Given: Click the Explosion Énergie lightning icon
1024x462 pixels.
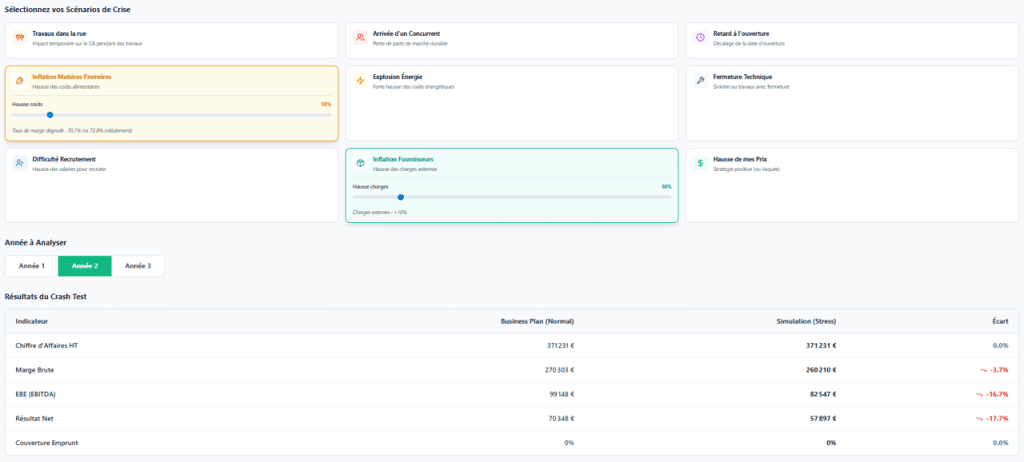Looking at the screenshot, I should tap(360, 81).
